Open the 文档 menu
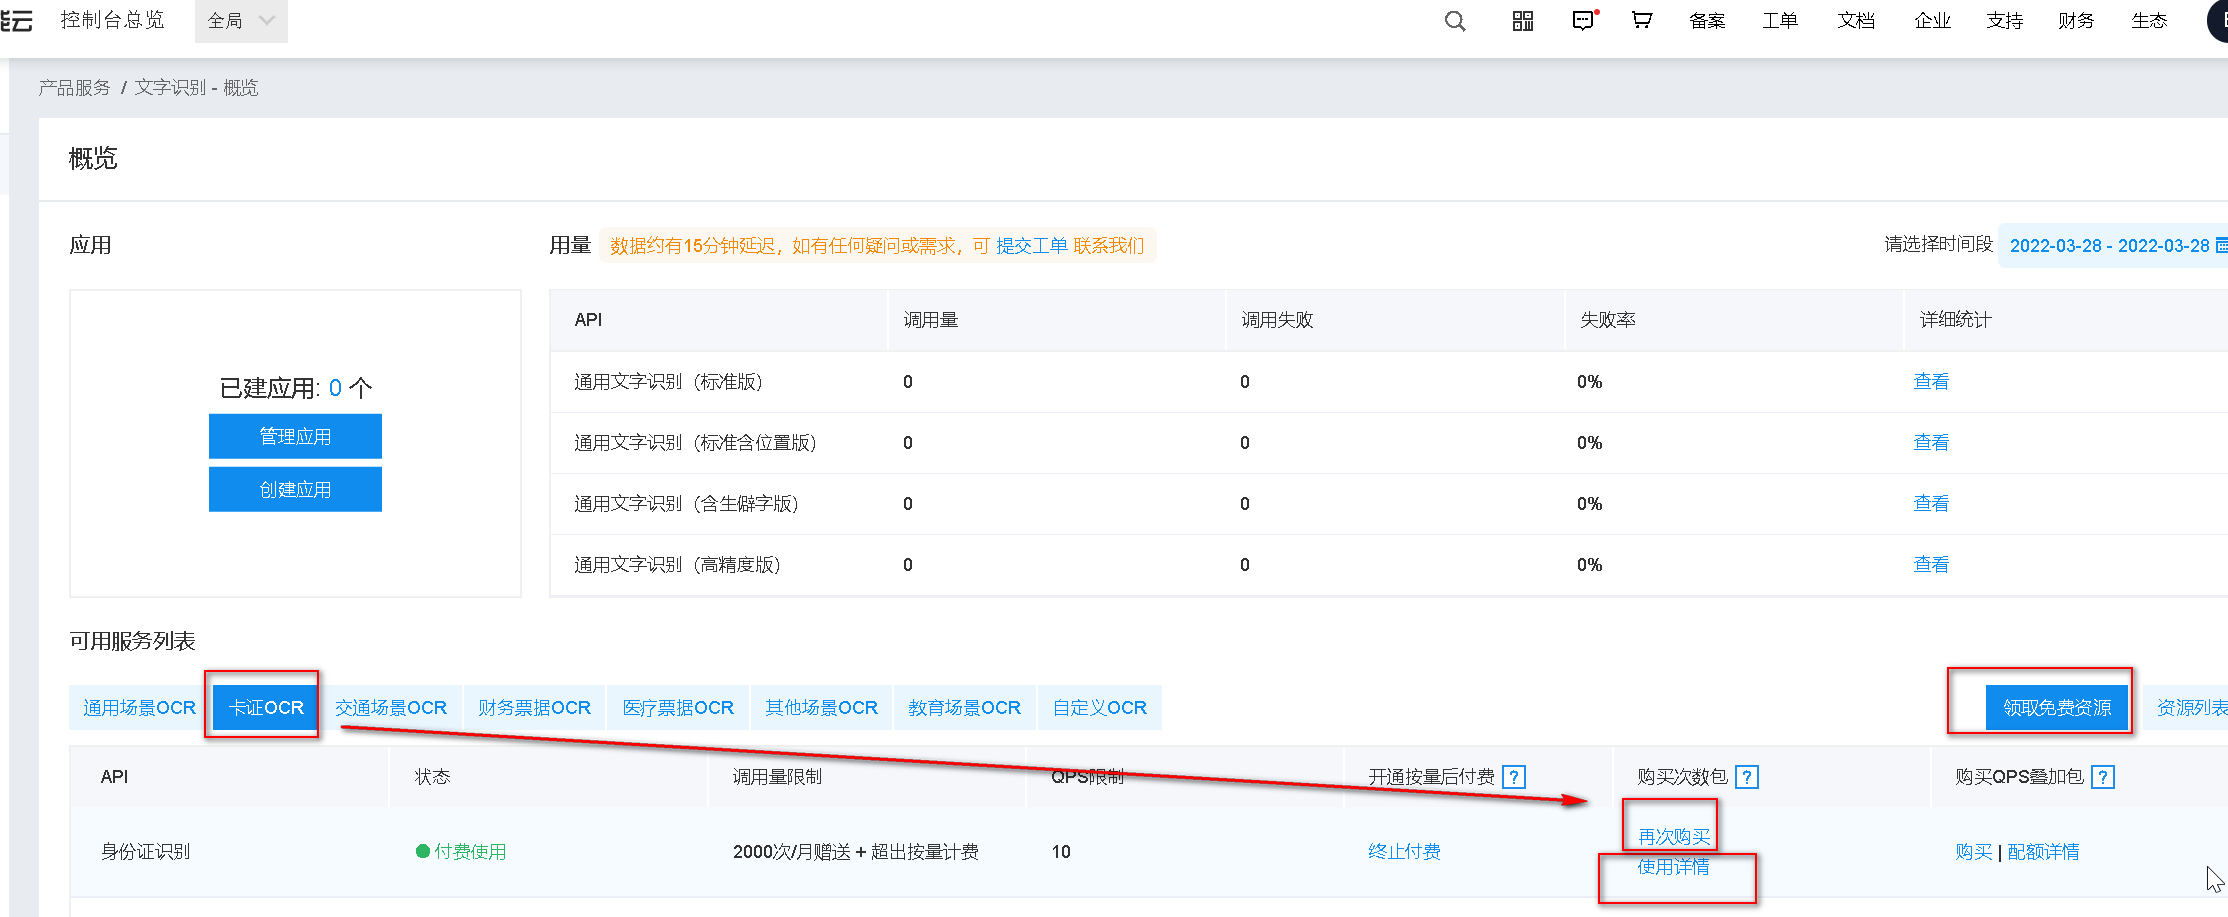 coord(1856,21)
